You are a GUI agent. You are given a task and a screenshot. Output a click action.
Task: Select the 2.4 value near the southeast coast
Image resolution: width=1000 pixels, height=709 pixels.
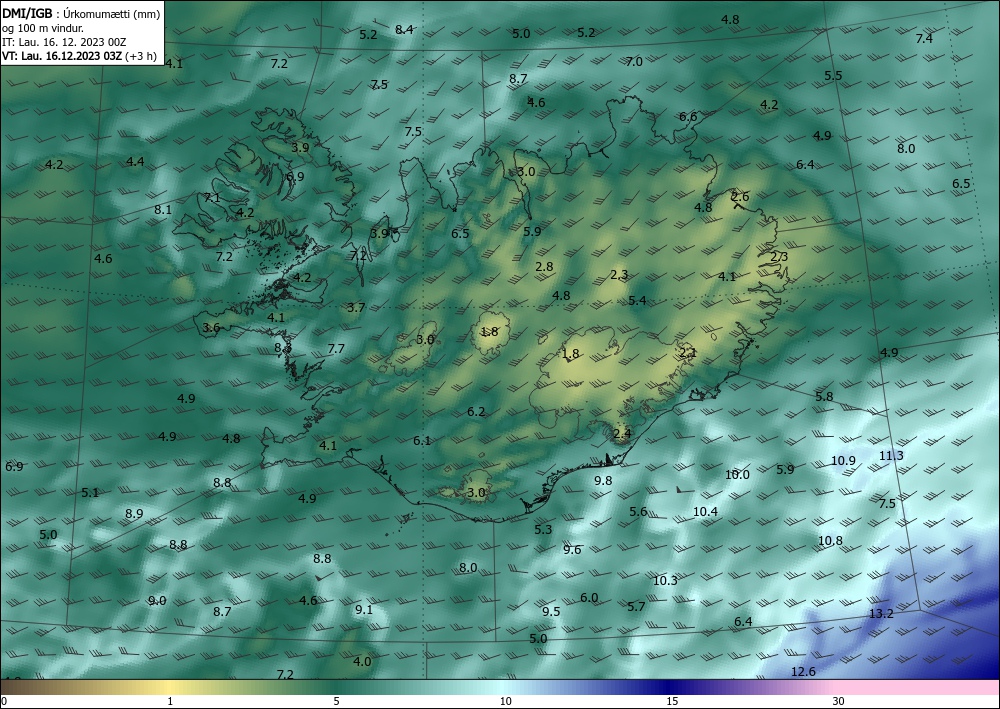point(622,434)
